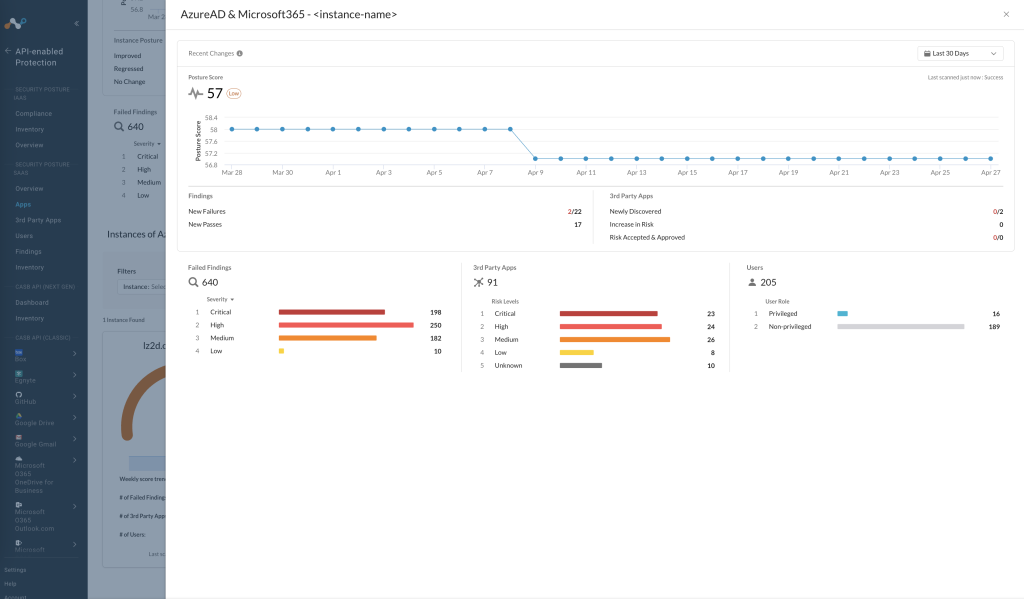This screenshot has width=1024, height=599.
Task: Click the GitHub icon in the sidebar
Action: 18,395
